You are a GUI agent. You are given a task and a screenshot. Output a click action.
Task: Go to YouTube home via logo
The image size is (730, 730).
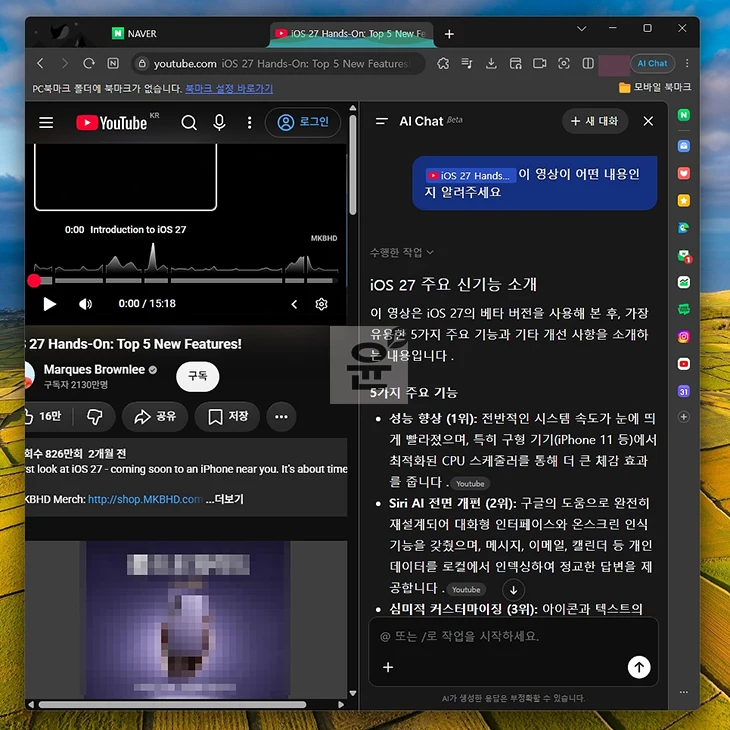111,123
